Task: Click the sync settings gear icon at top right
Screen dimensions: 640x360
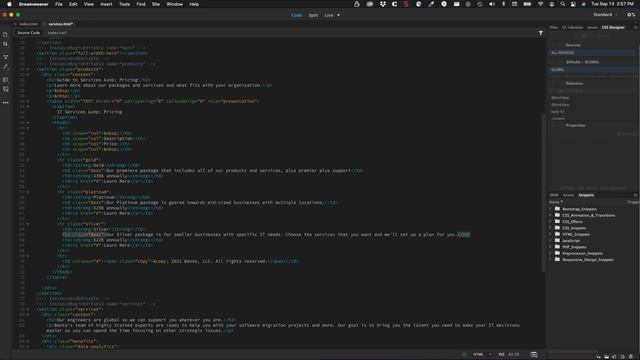Action: click(631, 15)
